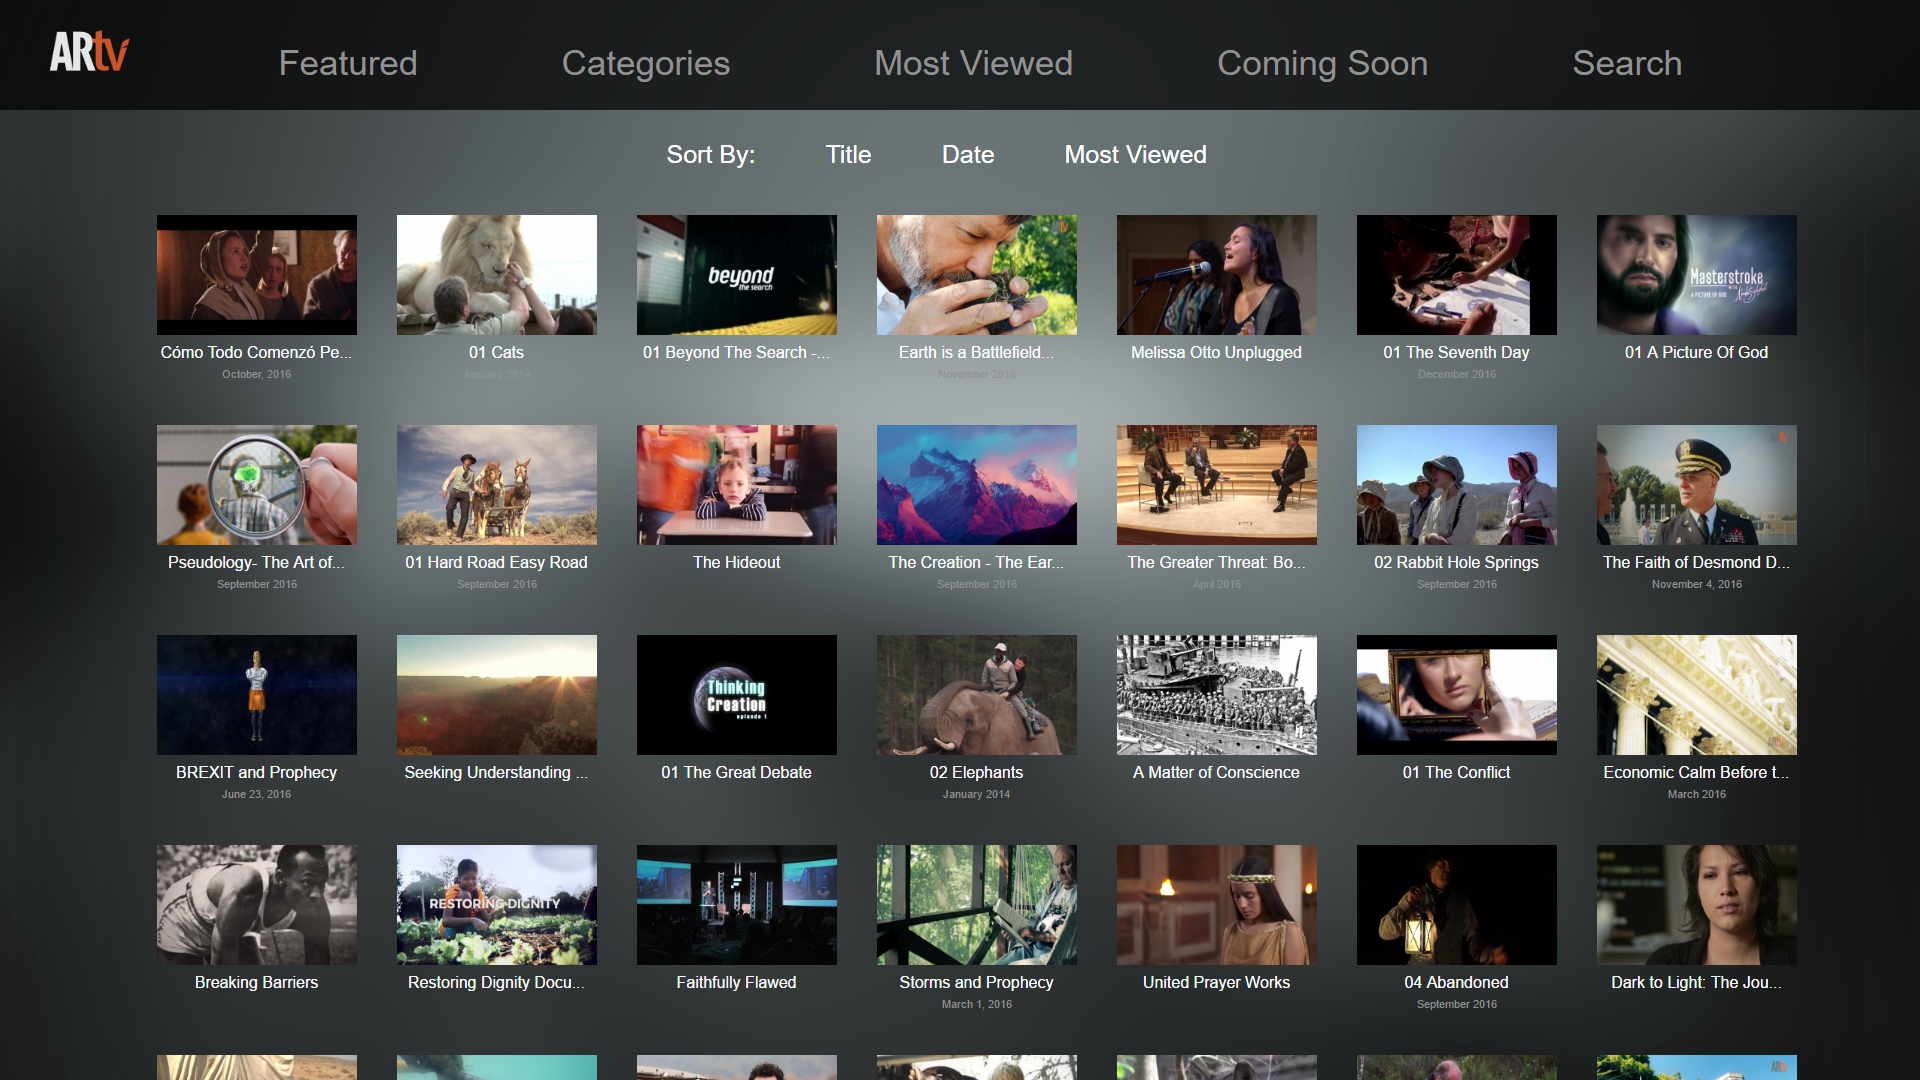Select '02 Elephants' from the grid
1920x1080 pixels.
976,694
